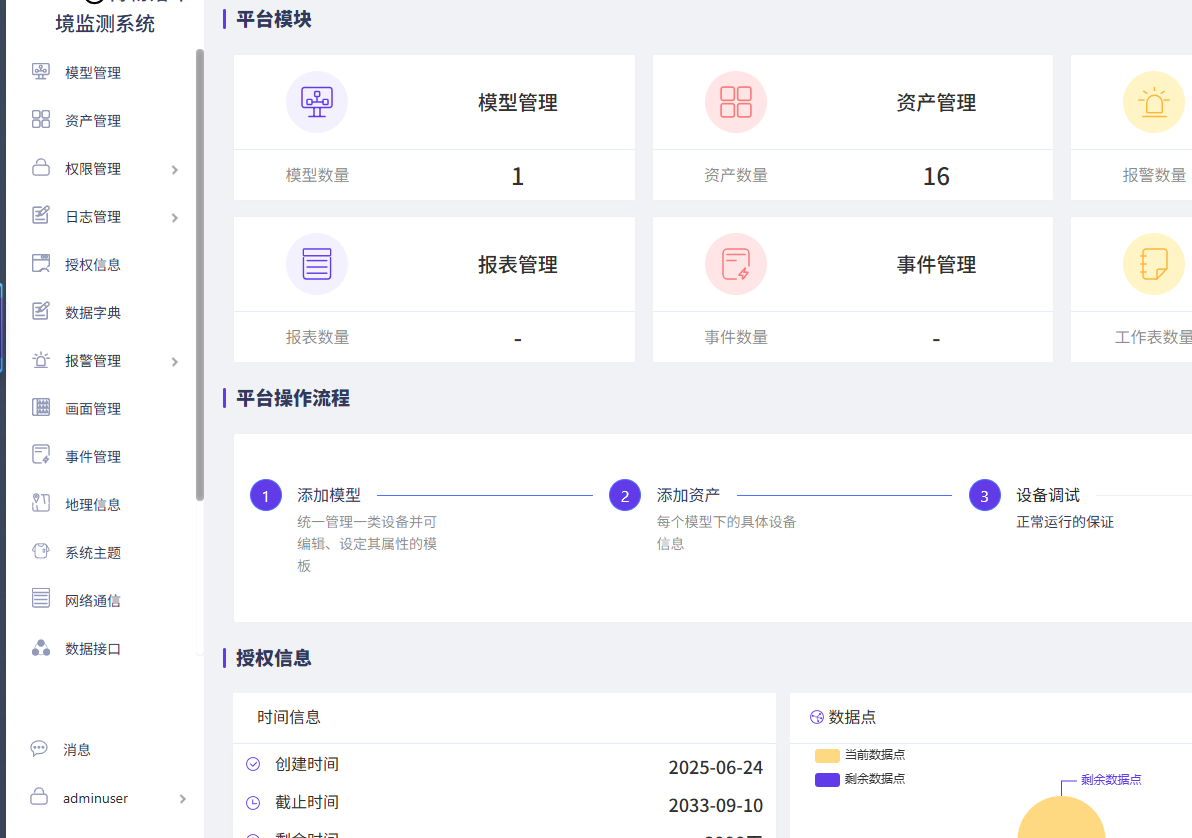Image resolution: width=1192 pixels, height=838 pixels.
Task: Click the 创建时间 date 2025-06-24
Action: tap(715, 768)
